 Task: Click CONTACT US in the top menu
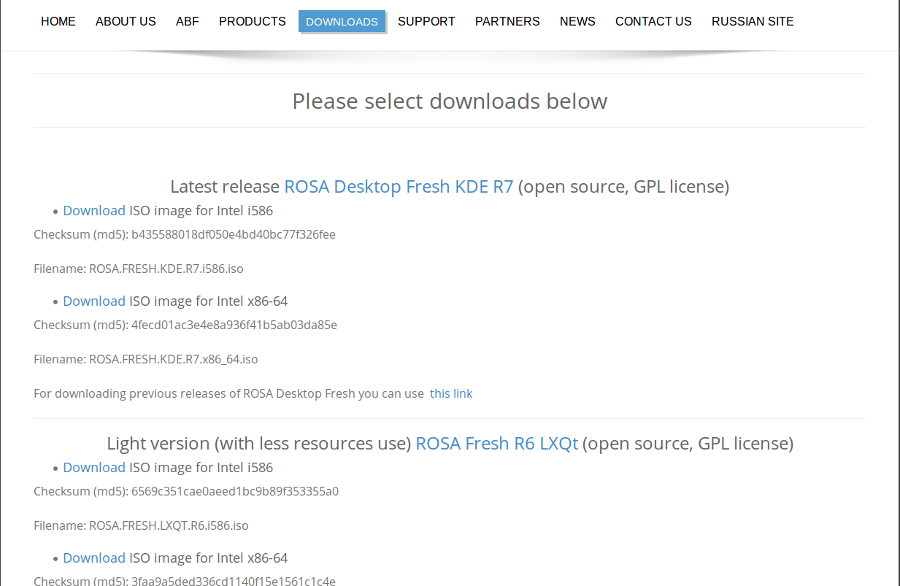(x=653, y=21)
